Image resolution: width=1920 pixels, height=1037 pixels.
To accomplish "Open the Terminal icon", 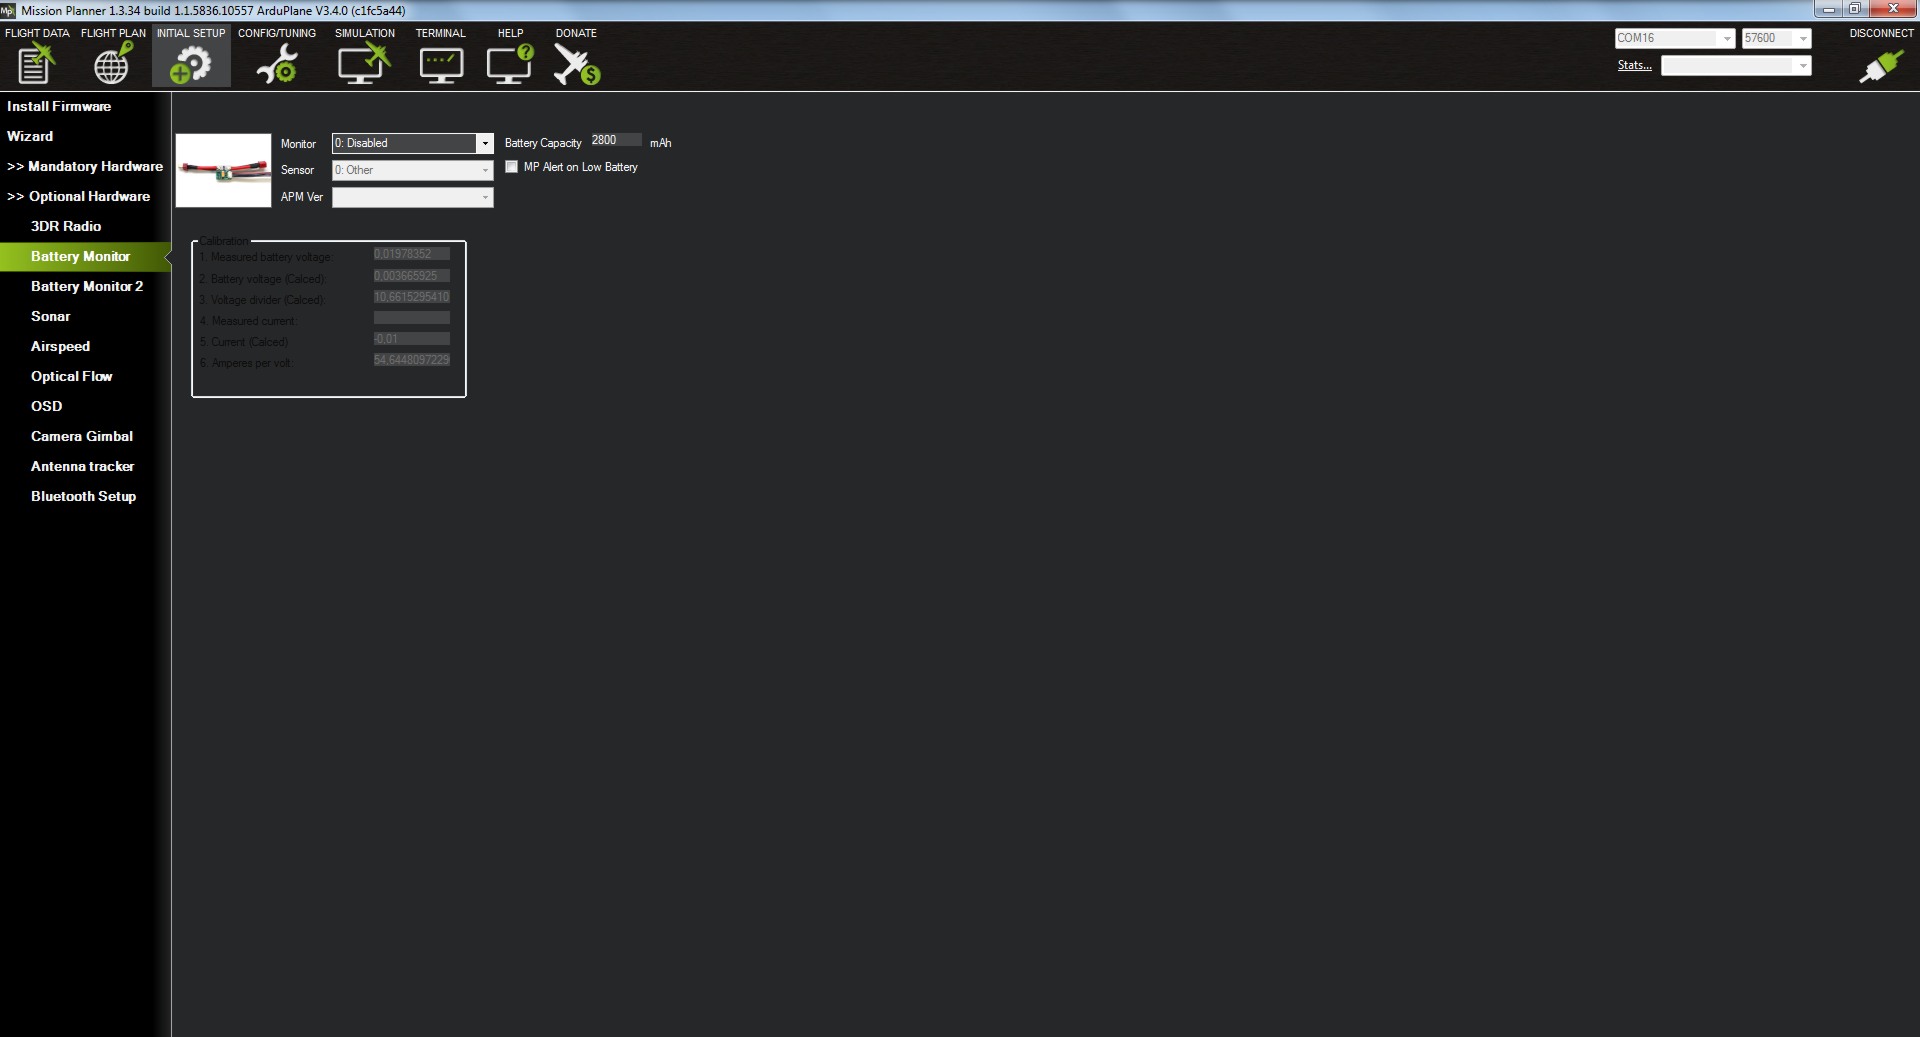I will [x=440, y=64].
